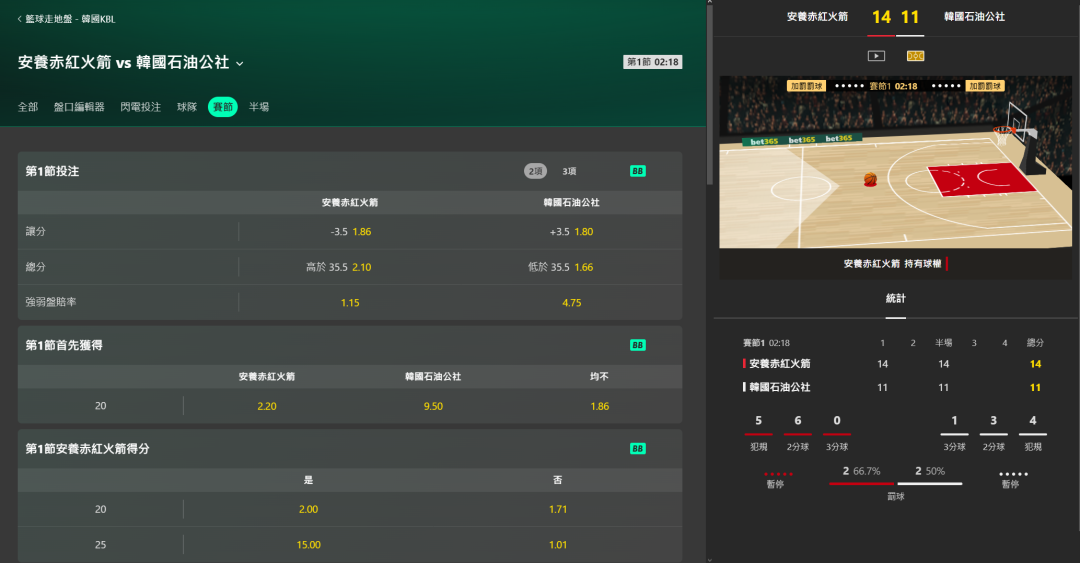Screen dimensions: 1080x563
Task: Select 是 for 20 points at 2.00
Action: click(309, 509)
